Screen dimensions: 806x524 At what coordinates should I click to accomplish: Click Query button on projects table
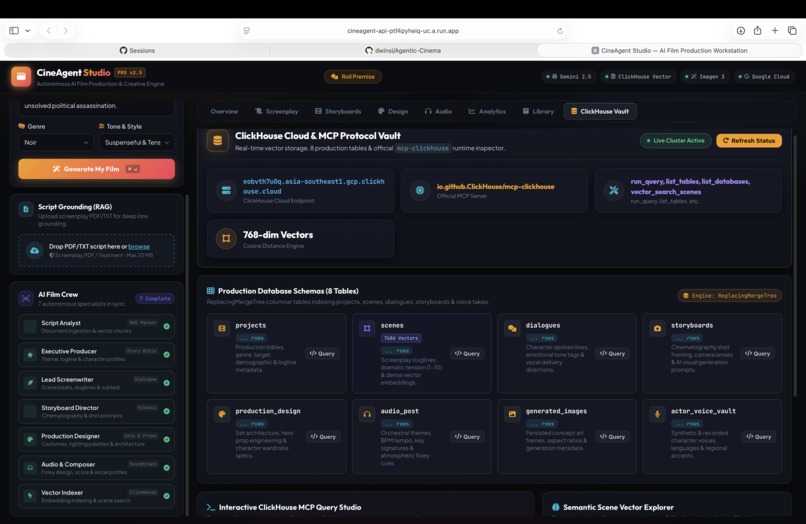322,353
